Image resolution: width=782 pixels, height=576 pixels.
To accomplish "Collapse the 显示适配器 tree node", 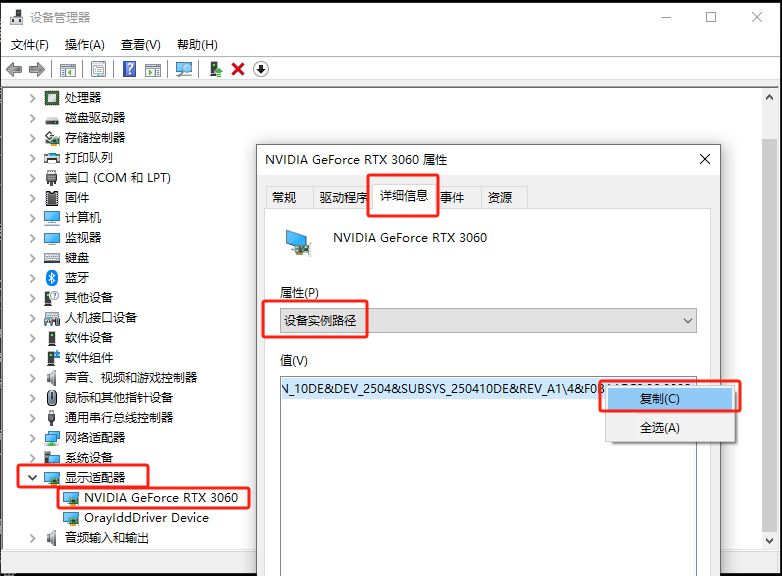I will 32,478.
